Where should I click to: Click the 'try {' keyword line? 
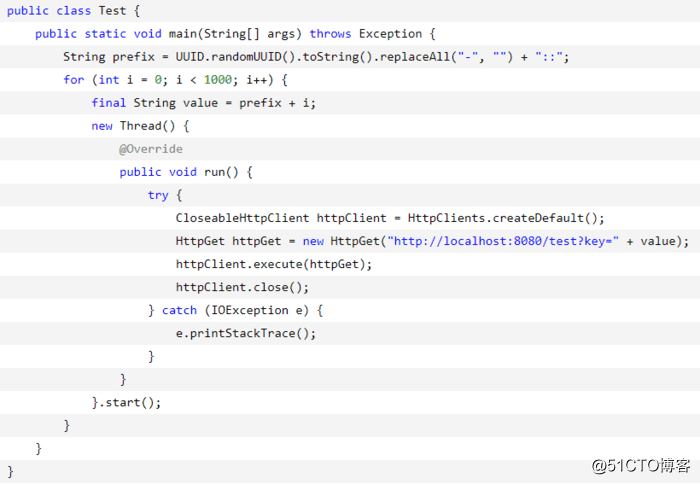click(x=165, y=195)
